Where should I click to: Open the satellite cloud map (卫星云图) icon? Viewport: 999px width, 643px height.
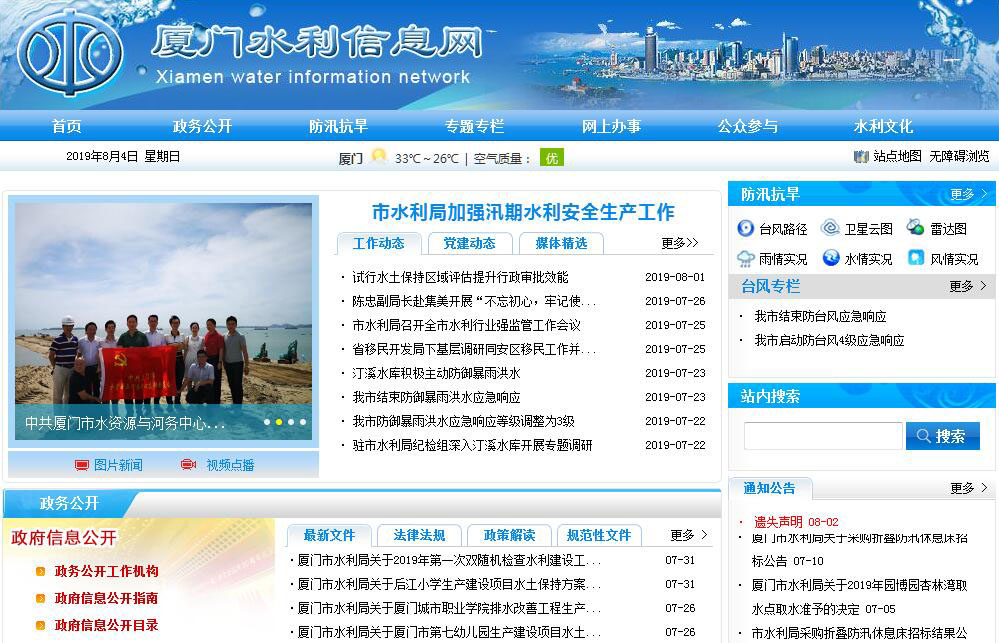coord(830,228)
